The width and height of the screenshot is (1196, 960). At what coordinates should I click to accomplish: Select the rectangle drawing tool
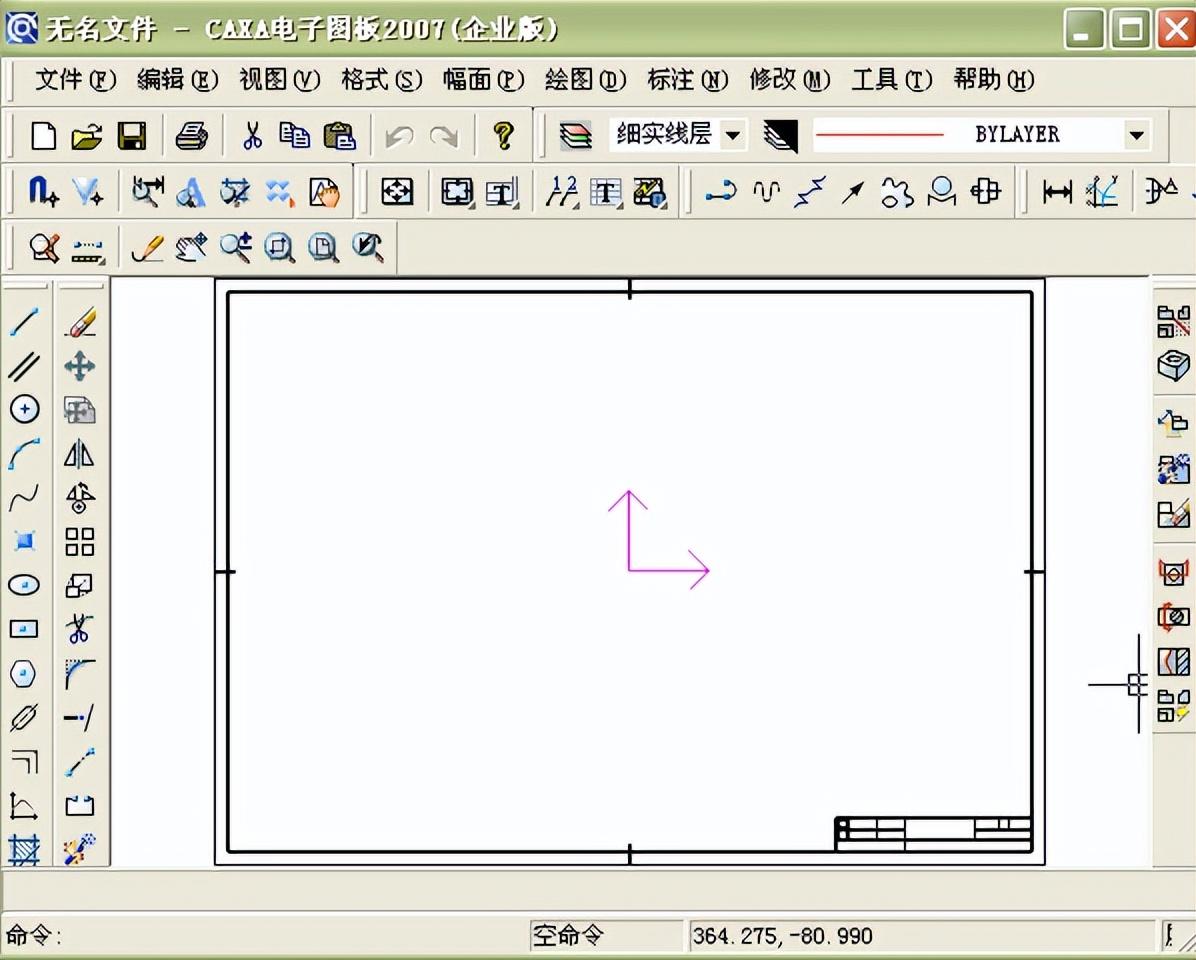24,629
